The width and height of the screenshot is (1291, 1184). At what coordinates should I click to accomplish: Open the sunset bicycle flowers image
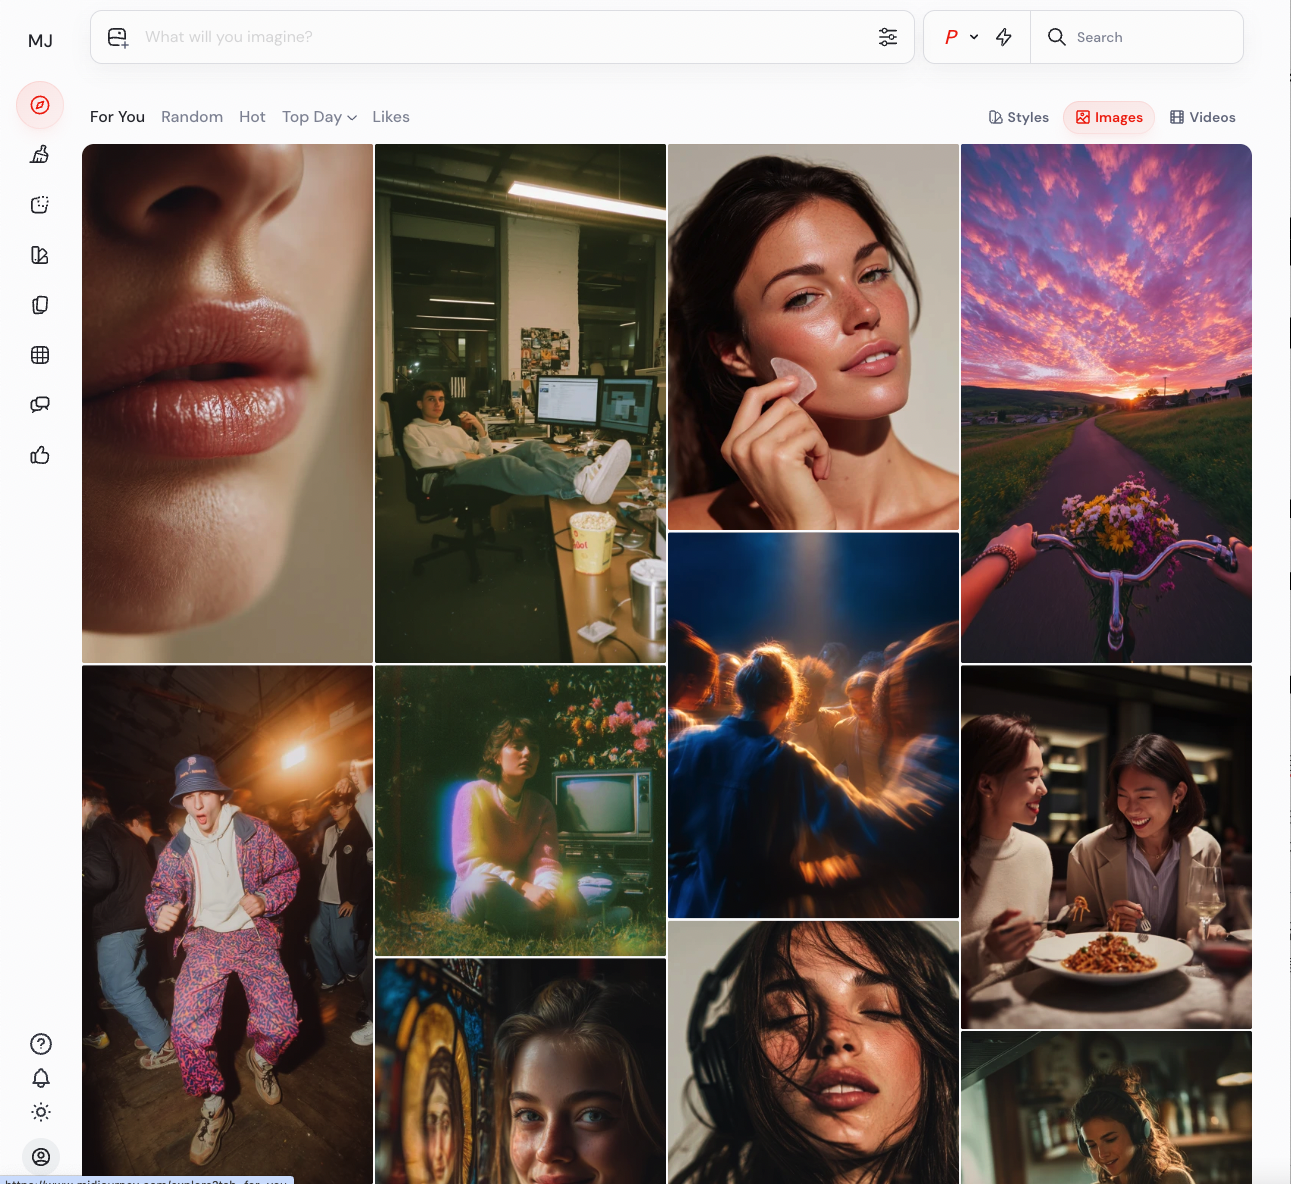(x=1106, y=403)
